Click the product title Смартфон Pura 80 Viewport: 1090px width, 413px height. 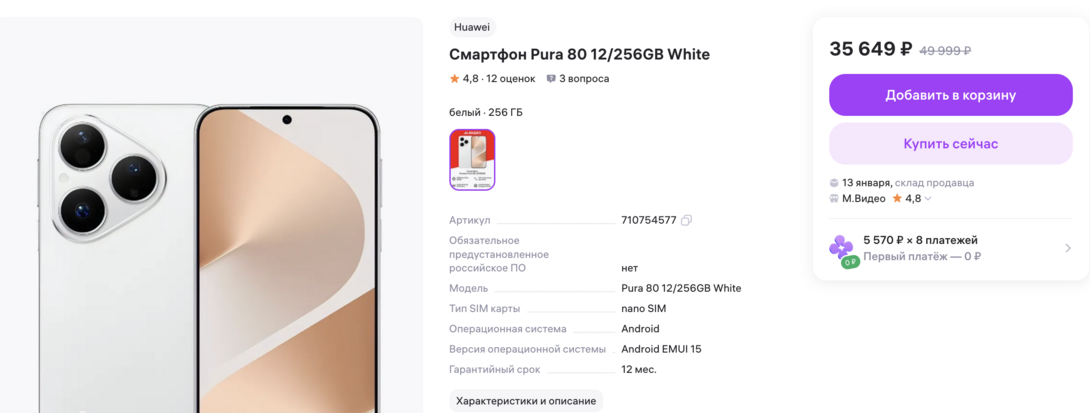[x=579, y=54]
